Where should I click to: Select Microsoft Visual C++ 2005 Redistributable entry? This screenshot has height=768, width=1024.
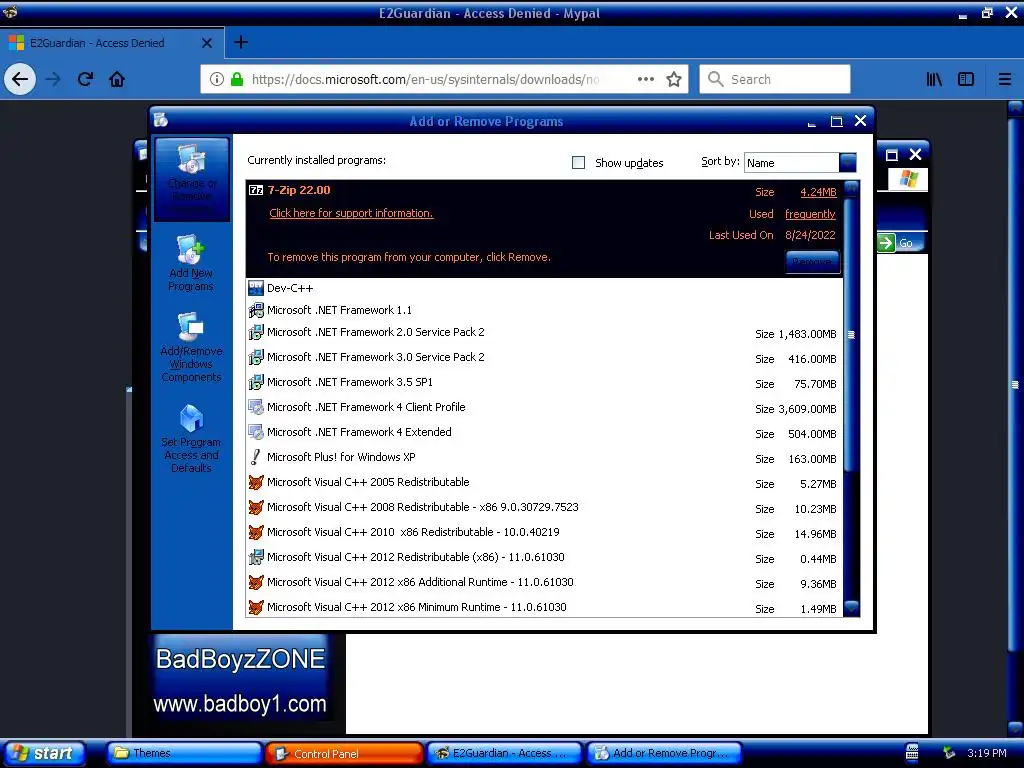point(545,483)
